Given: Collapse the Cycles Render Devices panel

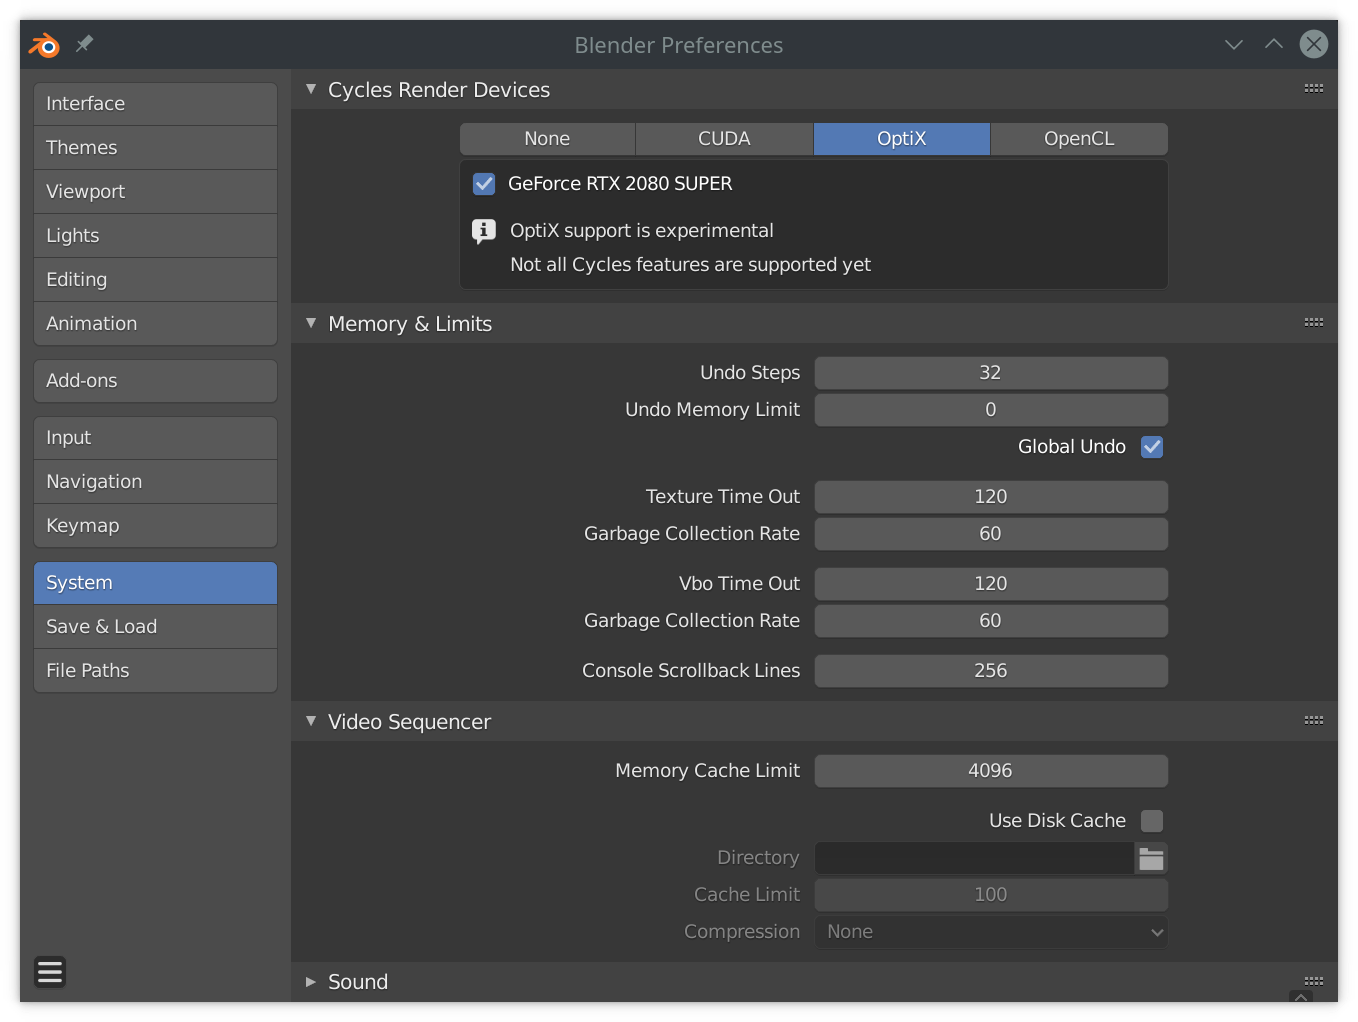Looking at the screenshot, I should click(311, 89).
